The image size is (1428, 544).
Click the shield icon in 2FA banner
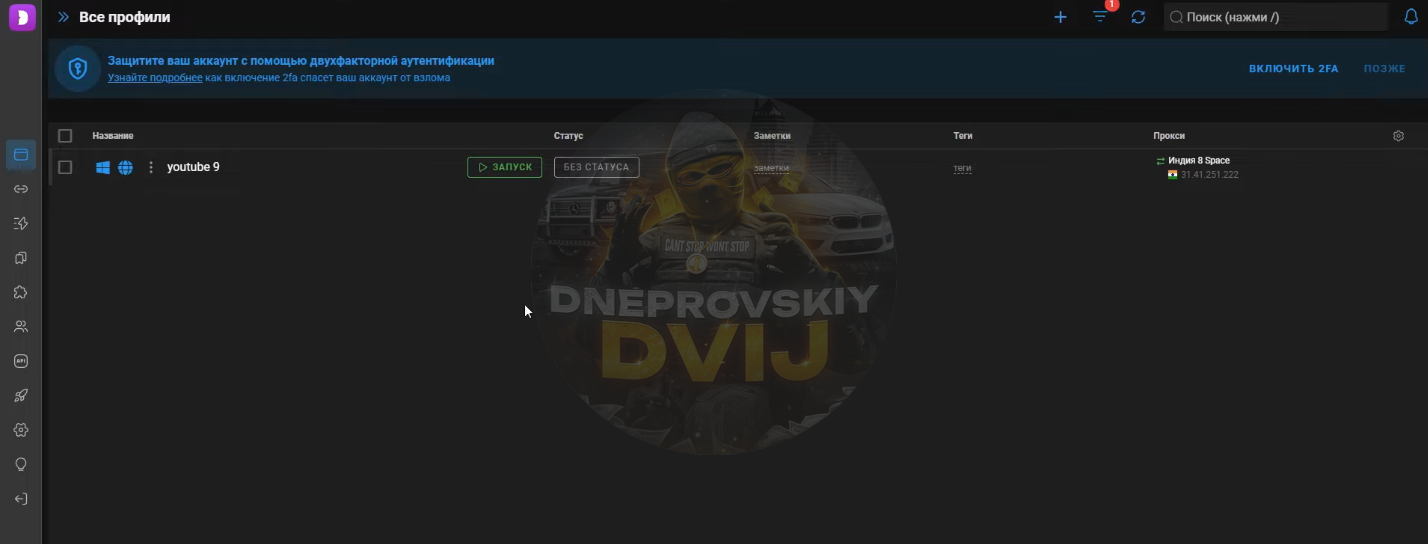[x=78, y=69]
